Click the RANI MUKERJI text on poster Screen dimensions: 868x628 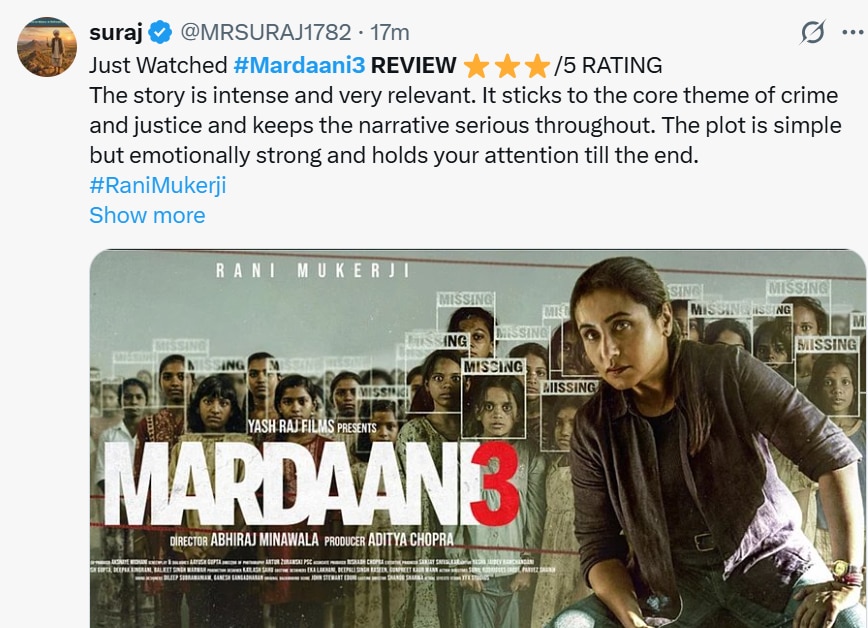(313, 270)
